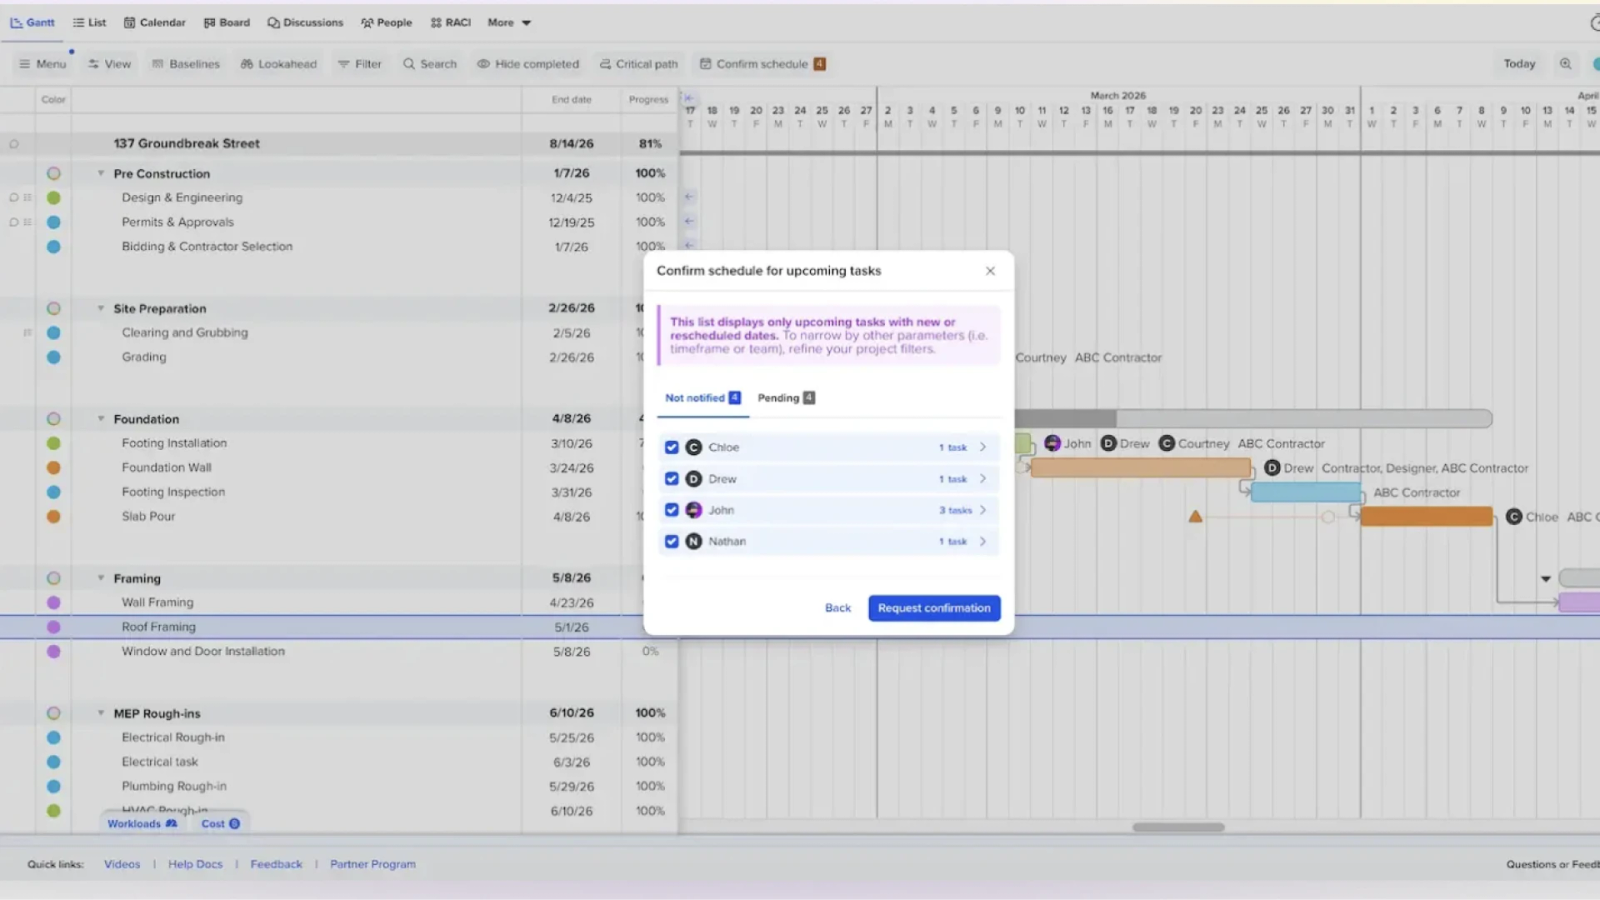Open the Videos quick link
1600x900 pixels.
click(122, 864)
